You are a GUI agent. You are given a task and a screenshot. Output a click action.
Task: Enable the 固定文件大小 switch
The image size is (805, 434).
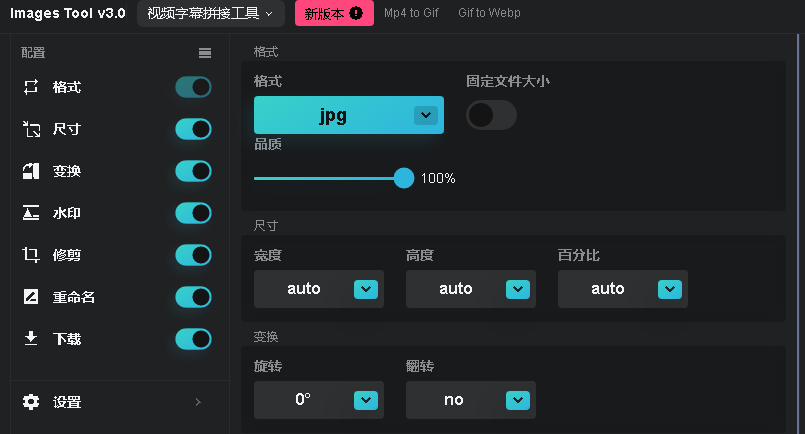[491, 115]
